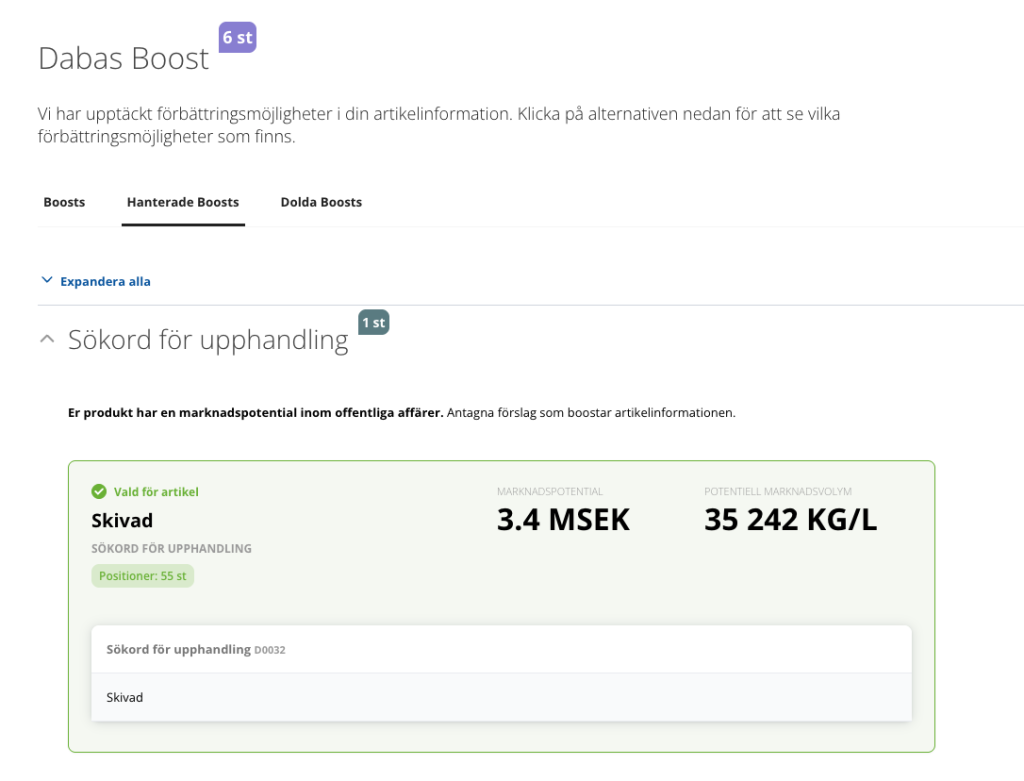This screenshot has width=1024, height=781.
Task: Click the 6 st badge by Dabas Boost
Action: [x=237, y=37]
